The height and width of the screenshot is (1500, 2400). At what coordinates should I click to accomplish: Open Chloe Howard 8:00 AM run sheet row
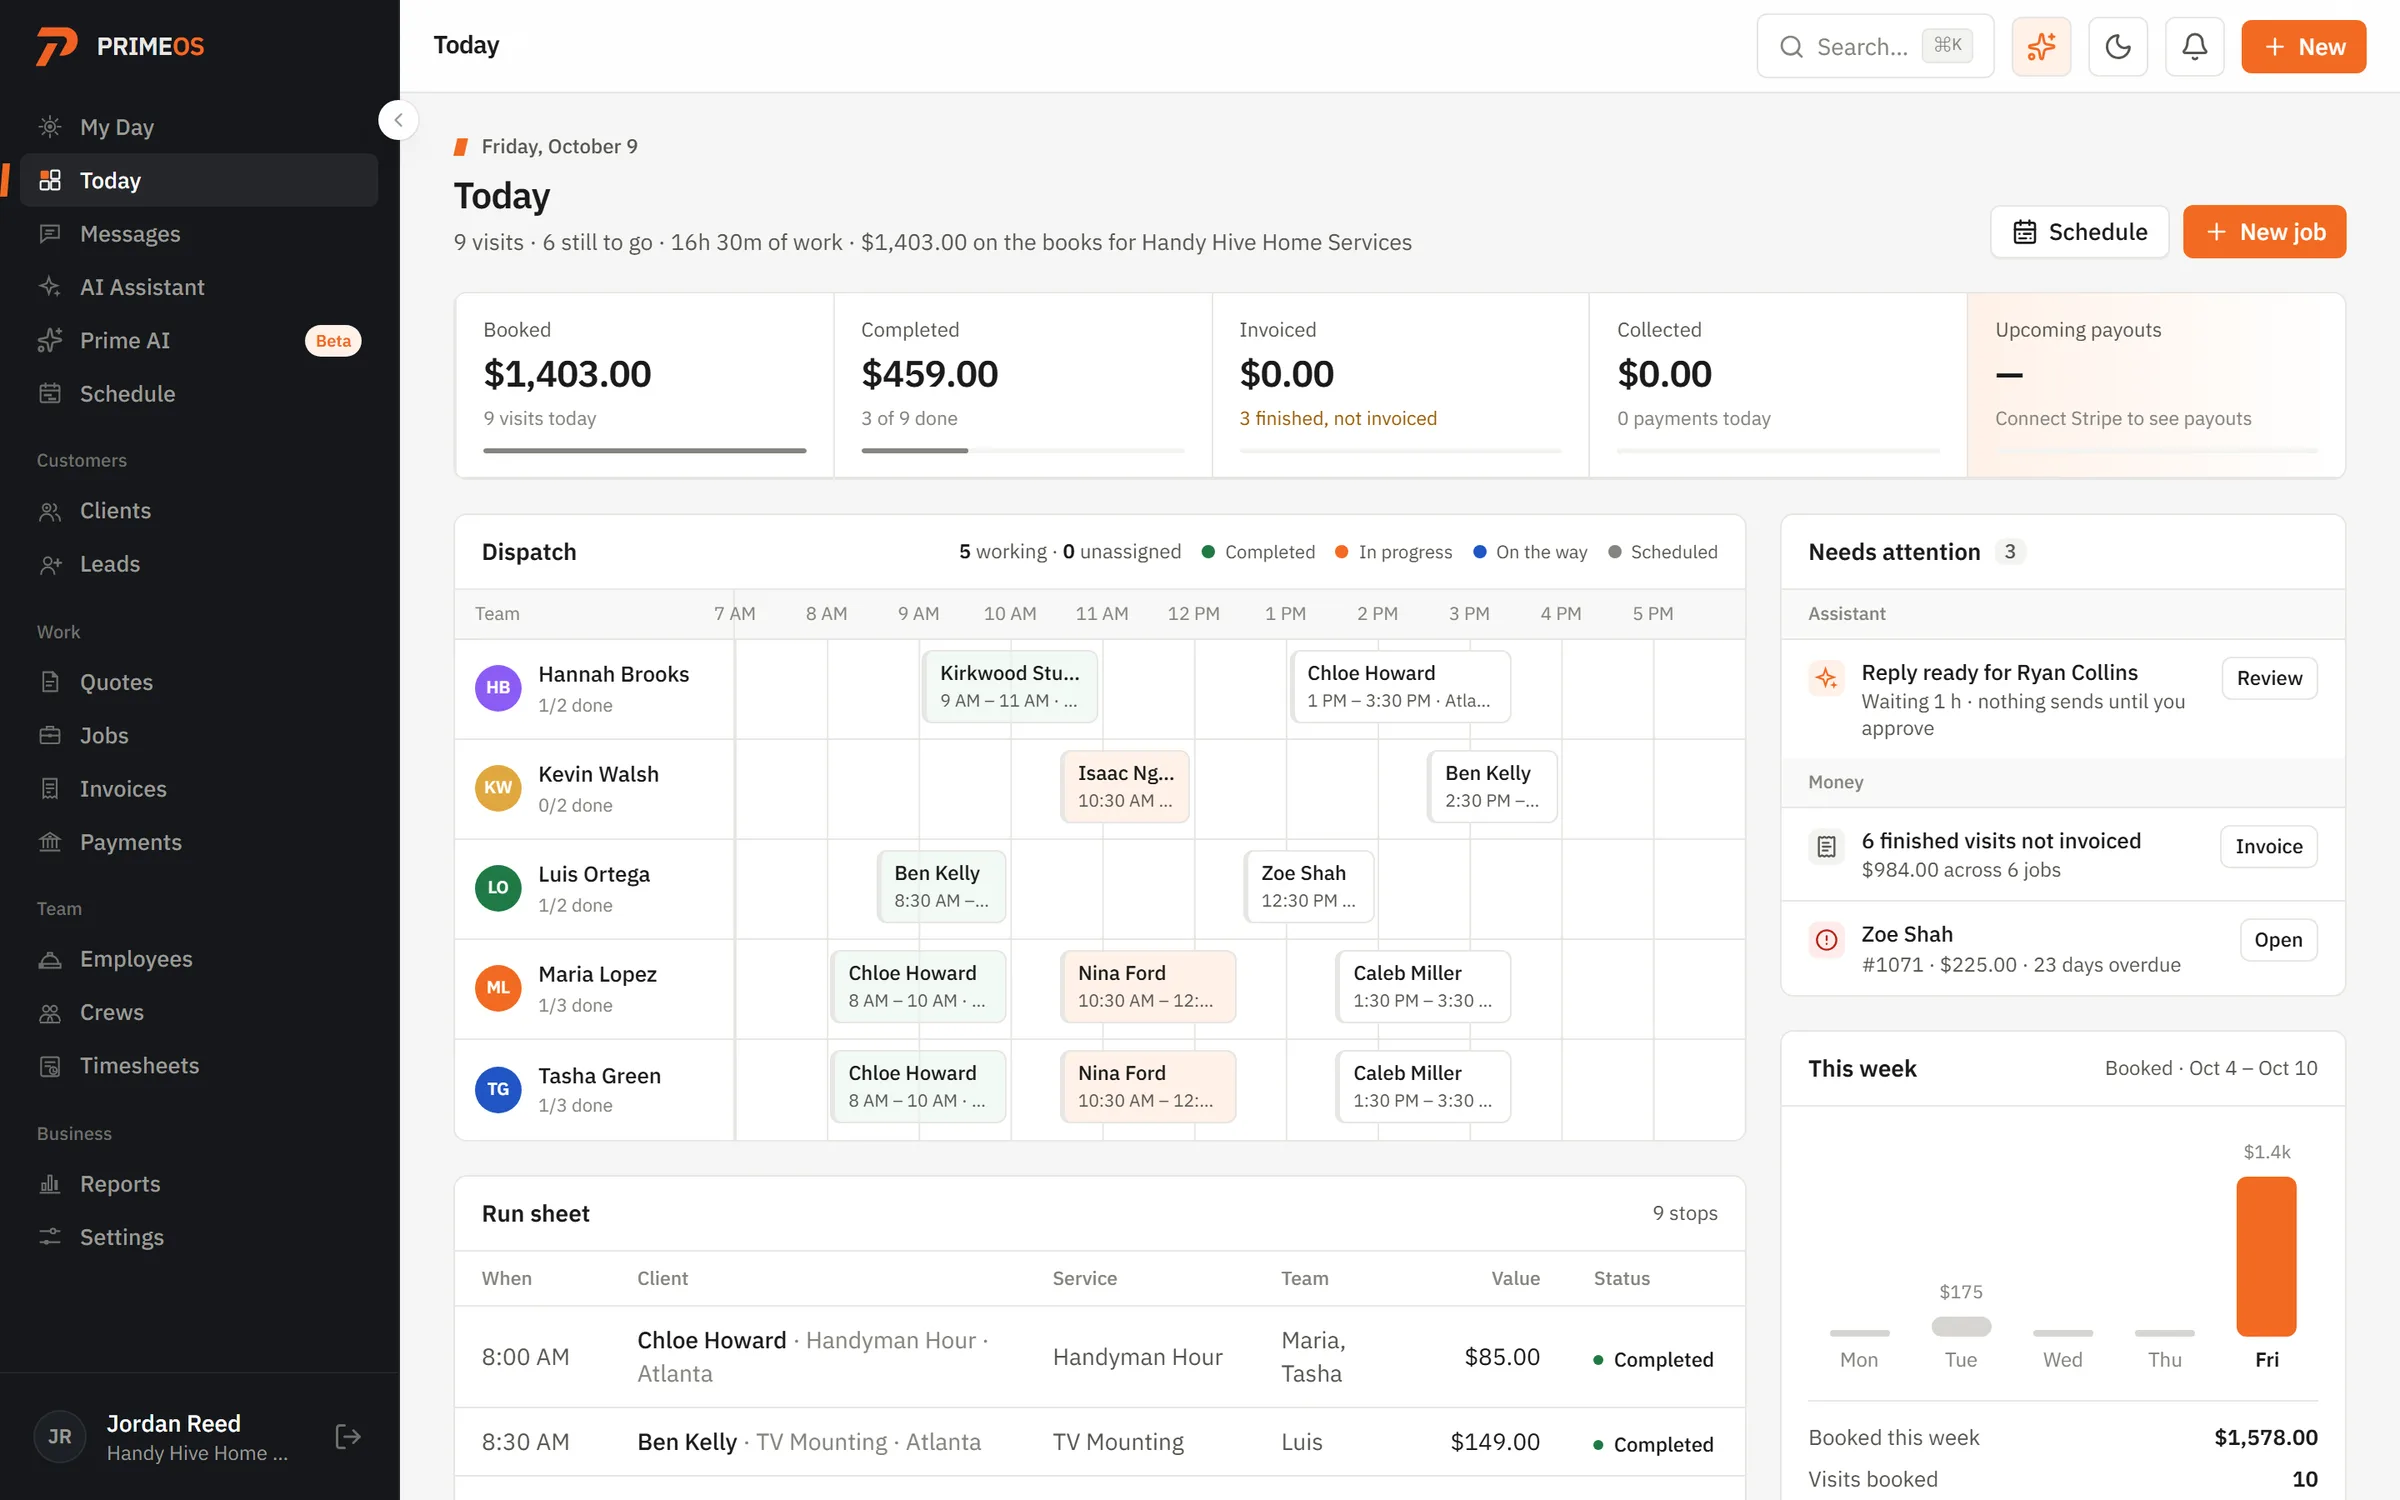pos(1099,1357)
